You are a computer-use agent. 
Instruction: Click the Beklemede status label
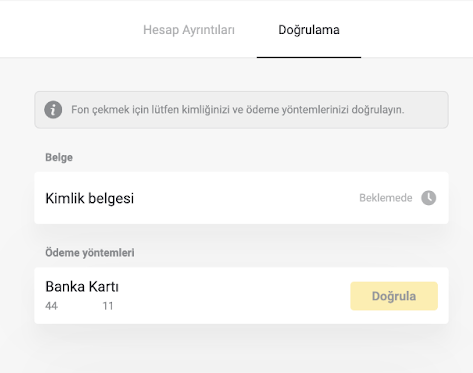tap(386, 198)
